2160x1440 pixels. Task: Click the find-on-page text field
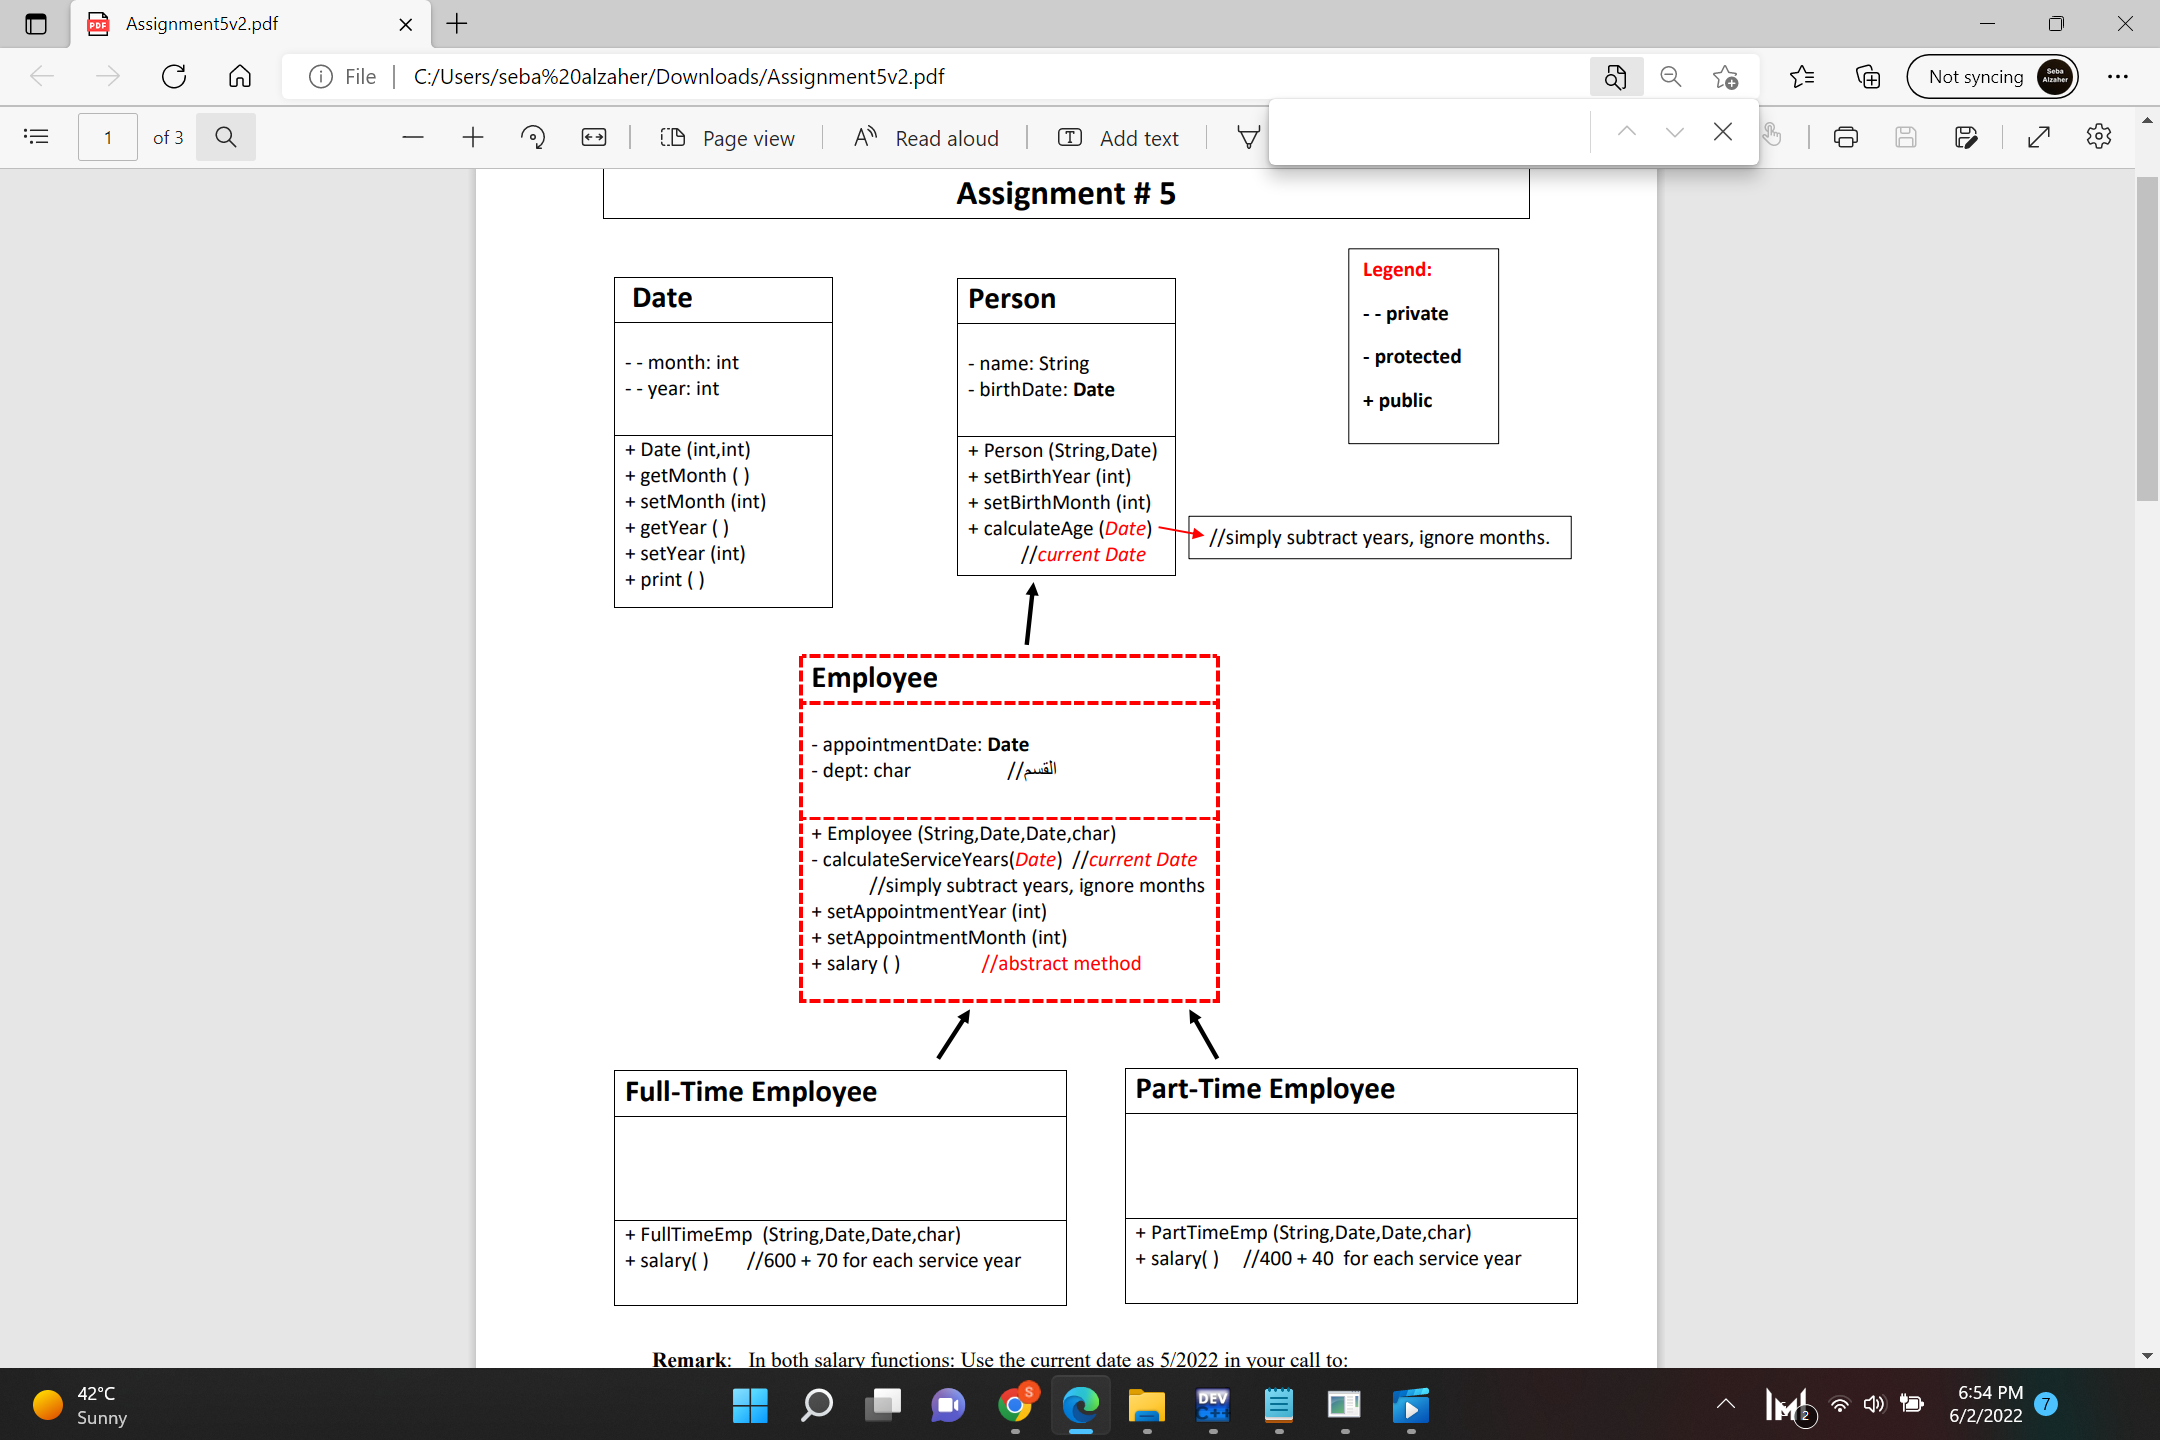click(1430, 132)
